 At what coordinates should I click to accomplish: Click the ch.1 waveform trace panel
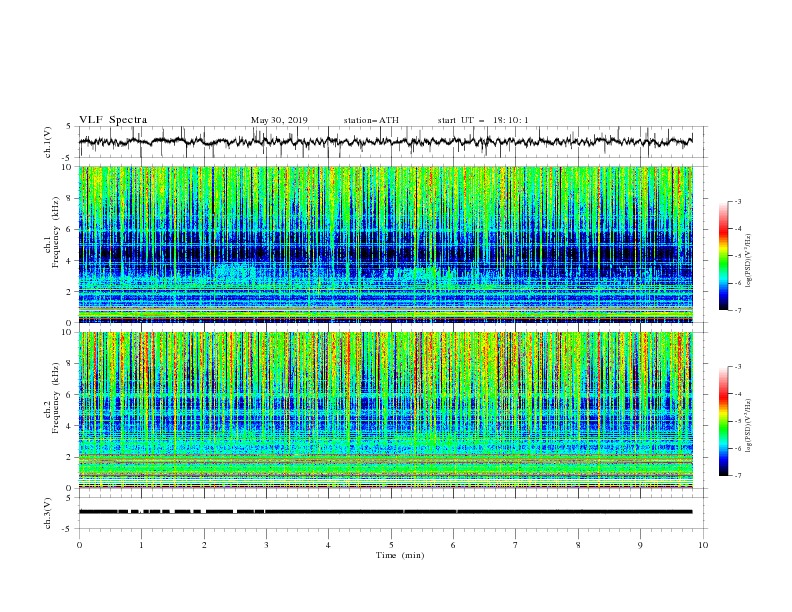click(x=393, y=142)
